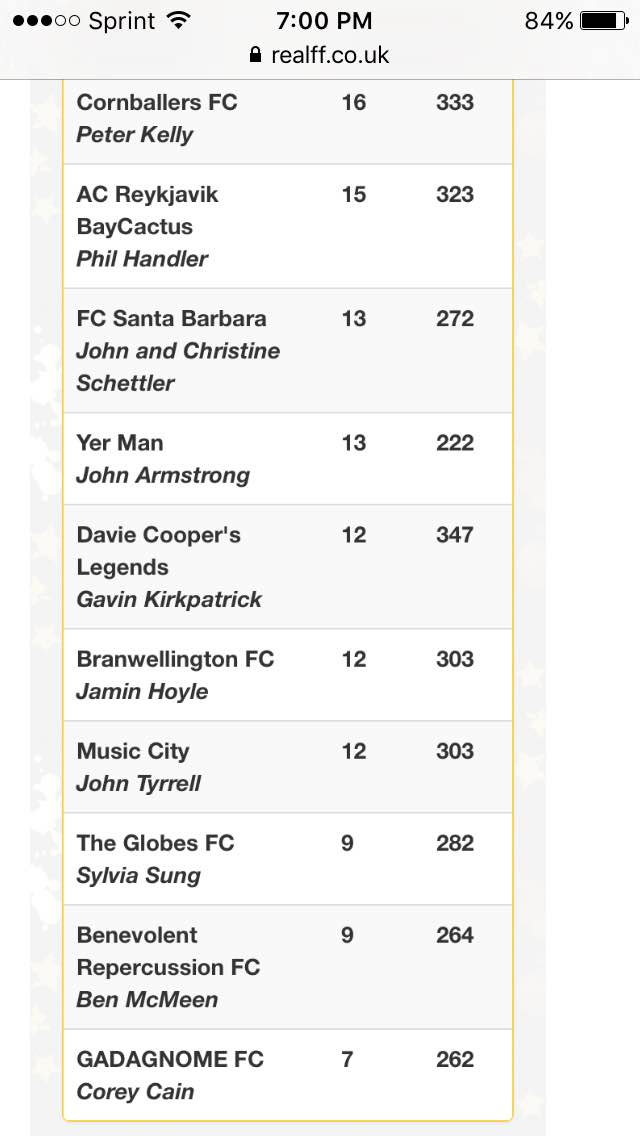Tap the battery icon in status bar
The width and height of the screenshot is (640, 1136).
click(604, 20)
